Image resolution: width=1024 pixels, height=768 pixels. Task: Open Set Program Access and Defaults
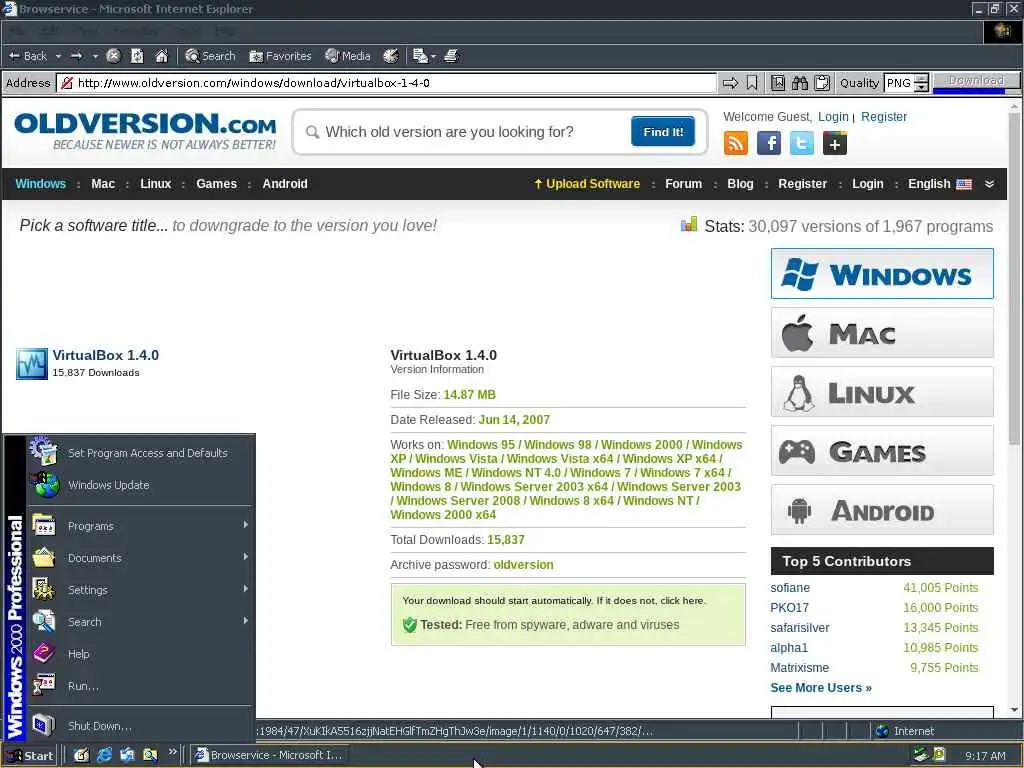pyautogui.click(x=140, y=453)
